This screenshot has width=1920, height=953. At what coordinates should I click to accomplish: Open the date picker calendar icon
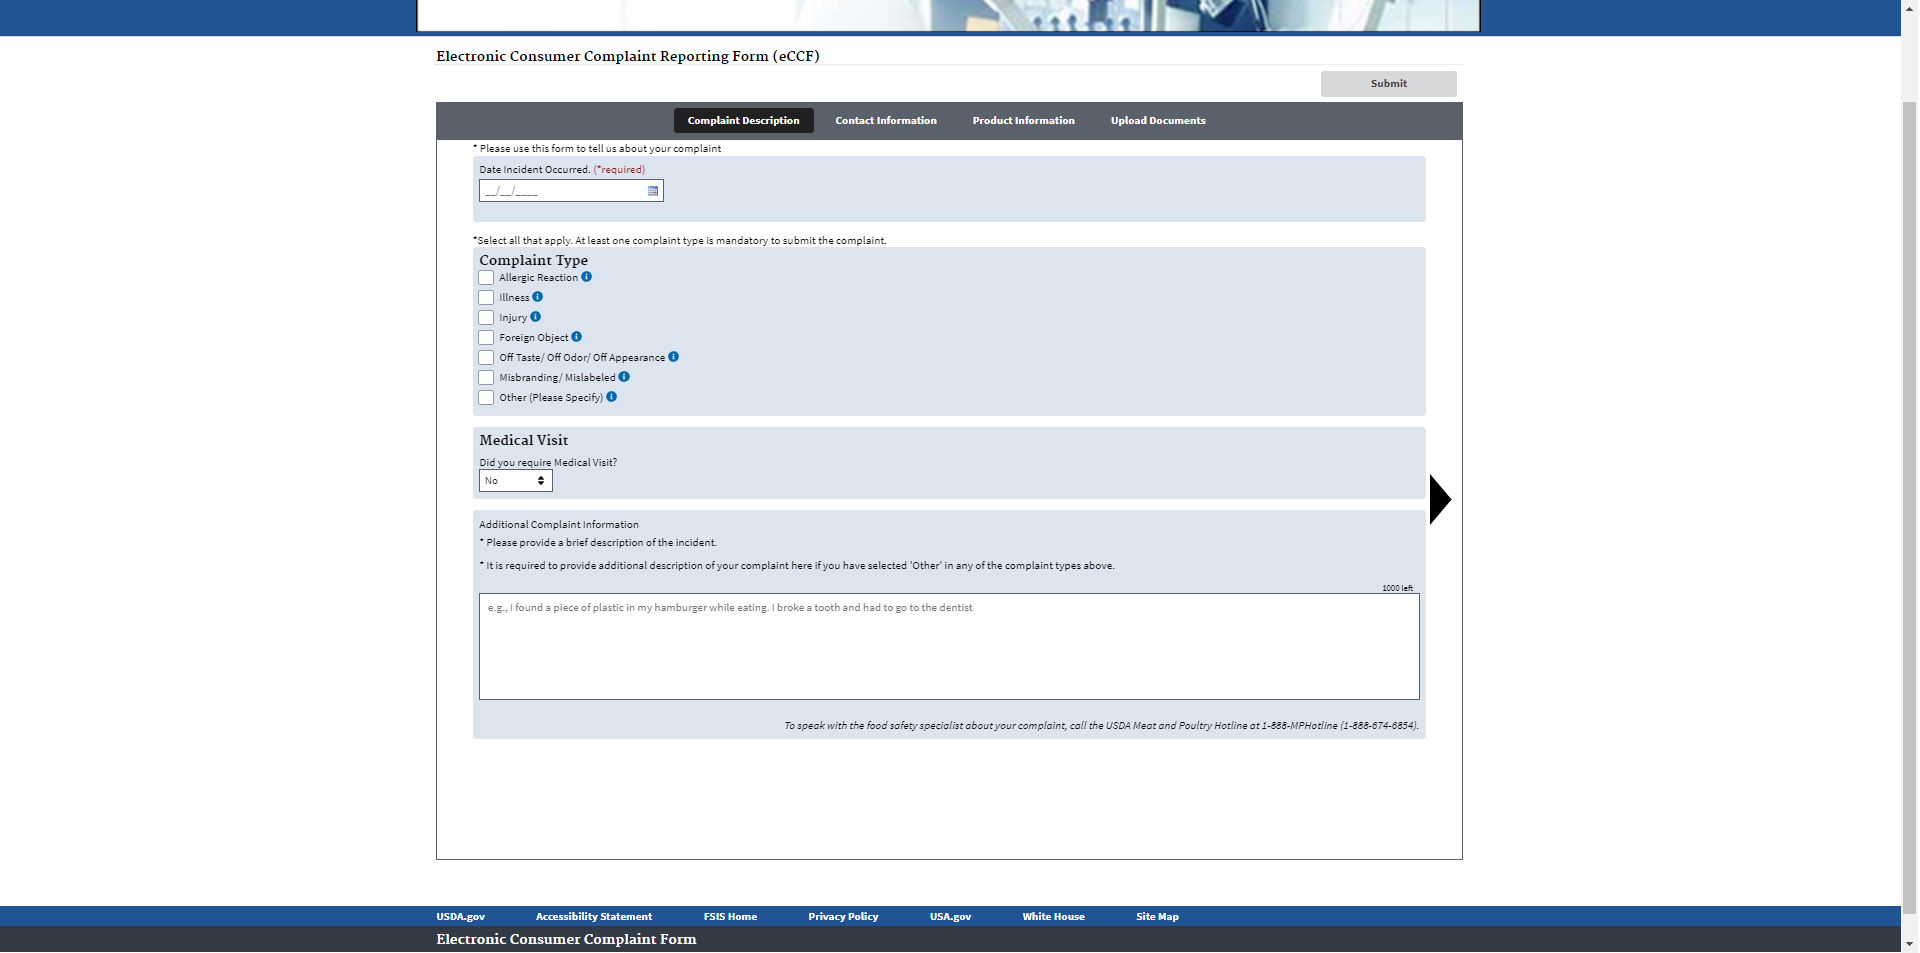653,191
